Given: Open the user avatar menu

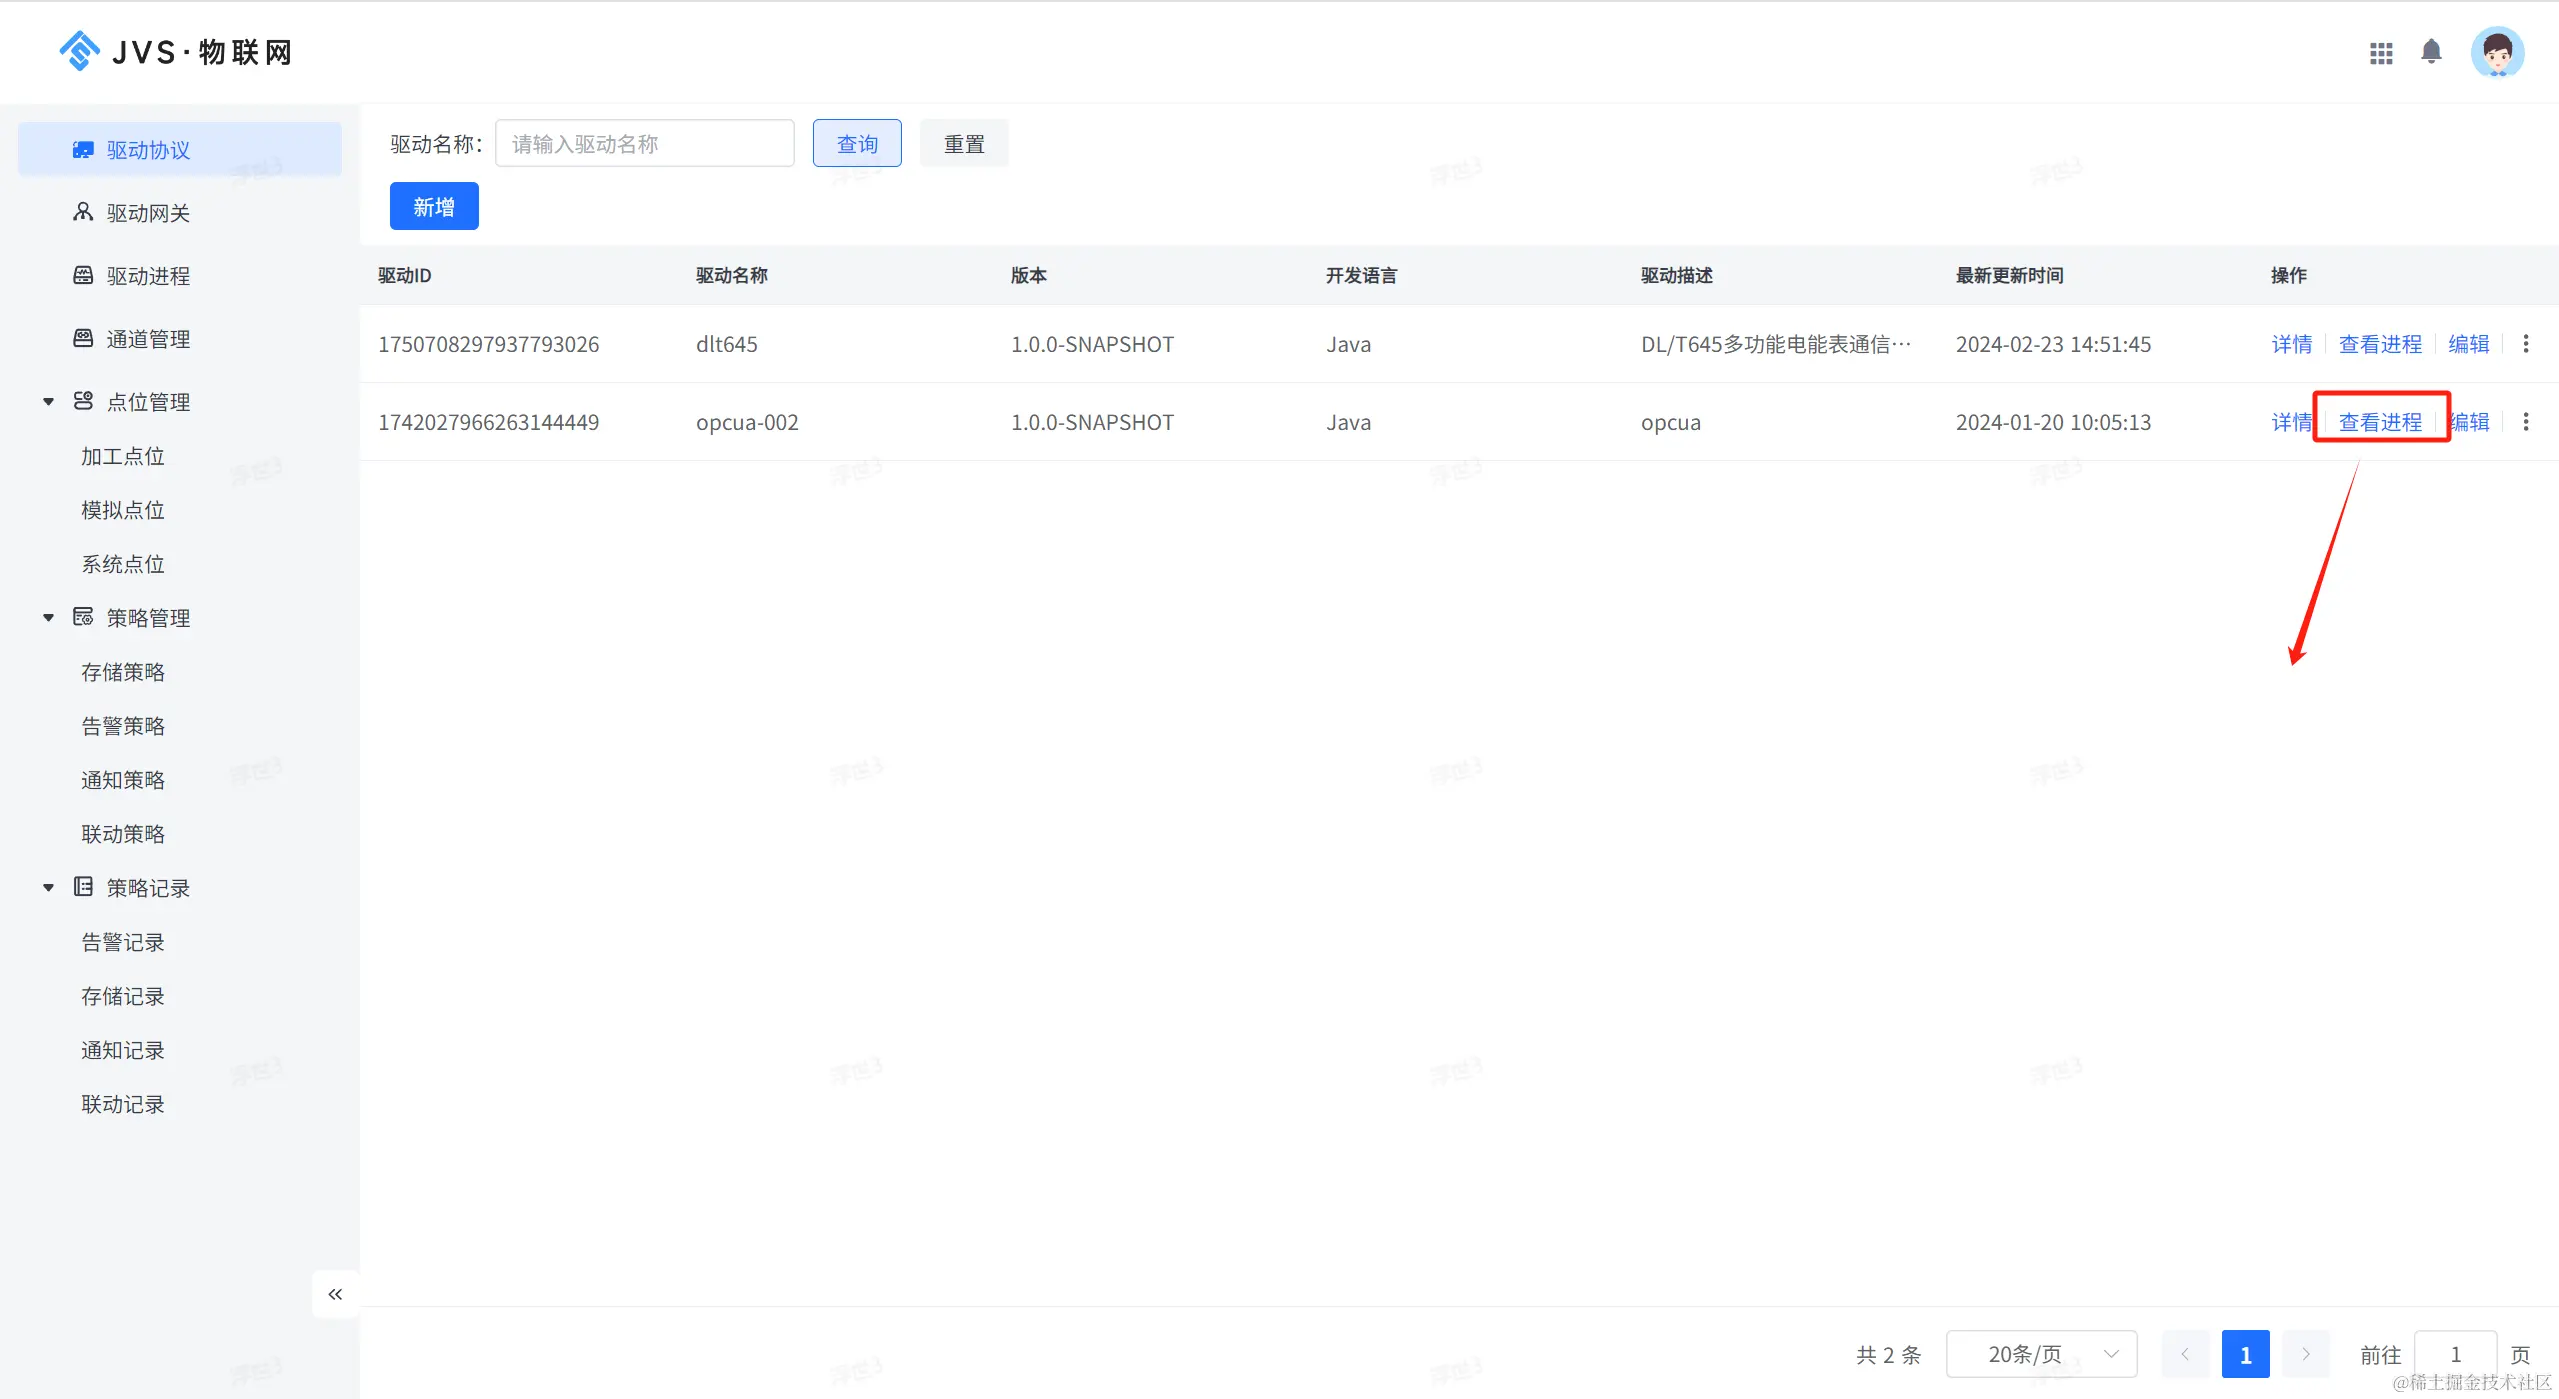Looking at the screenshot, I should pyautogui.click(x=2497, y=52).
